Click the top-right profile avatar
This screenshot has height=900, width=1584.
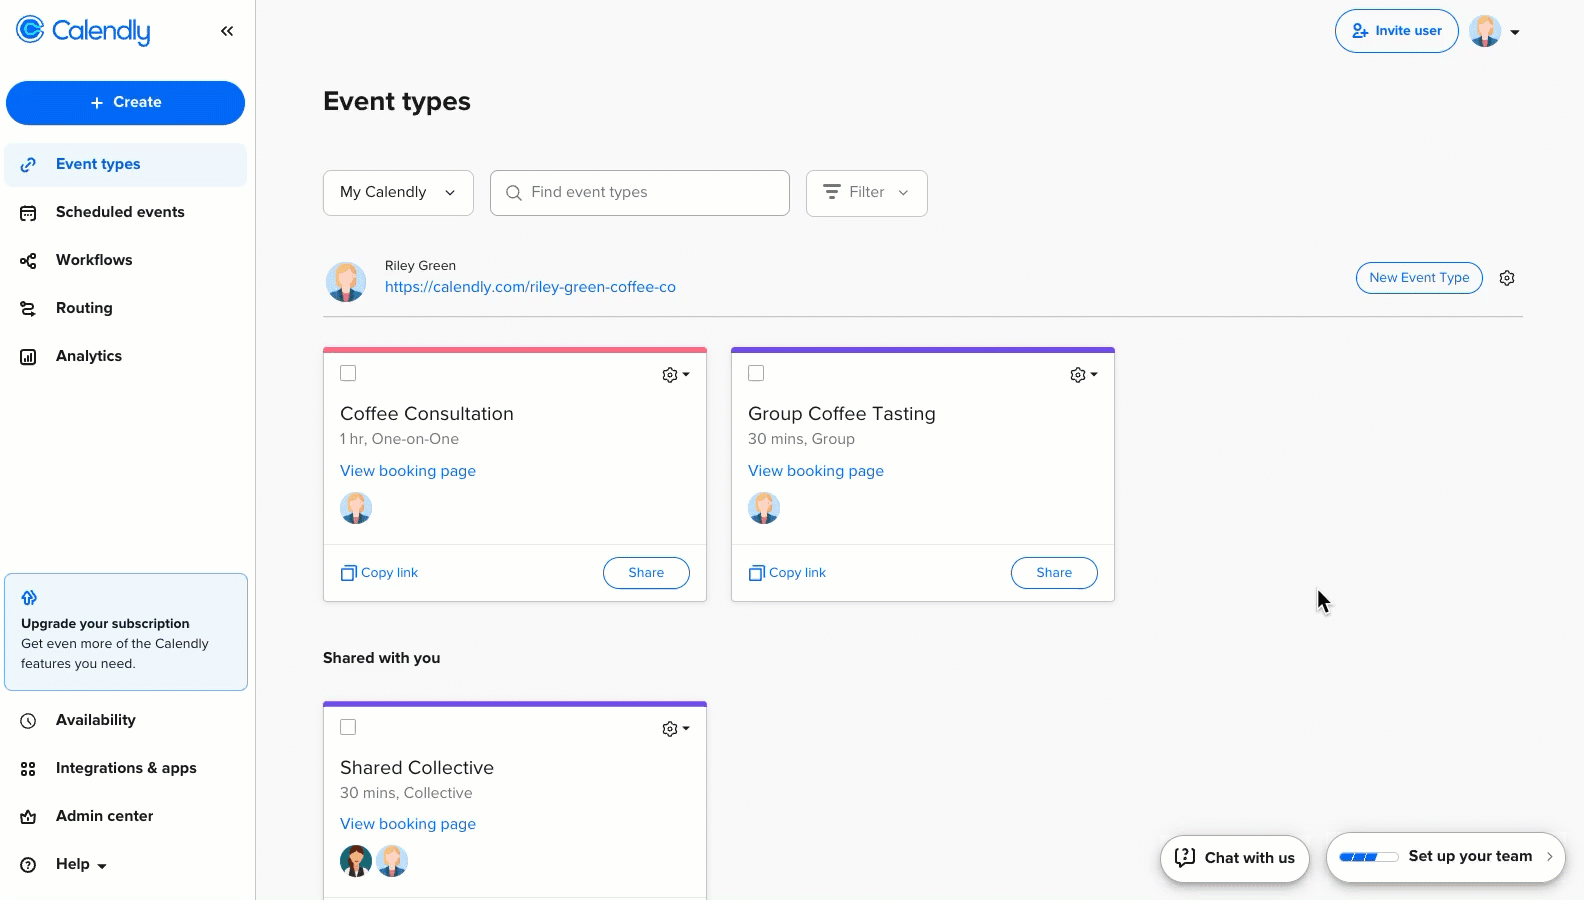(1485, 31)
